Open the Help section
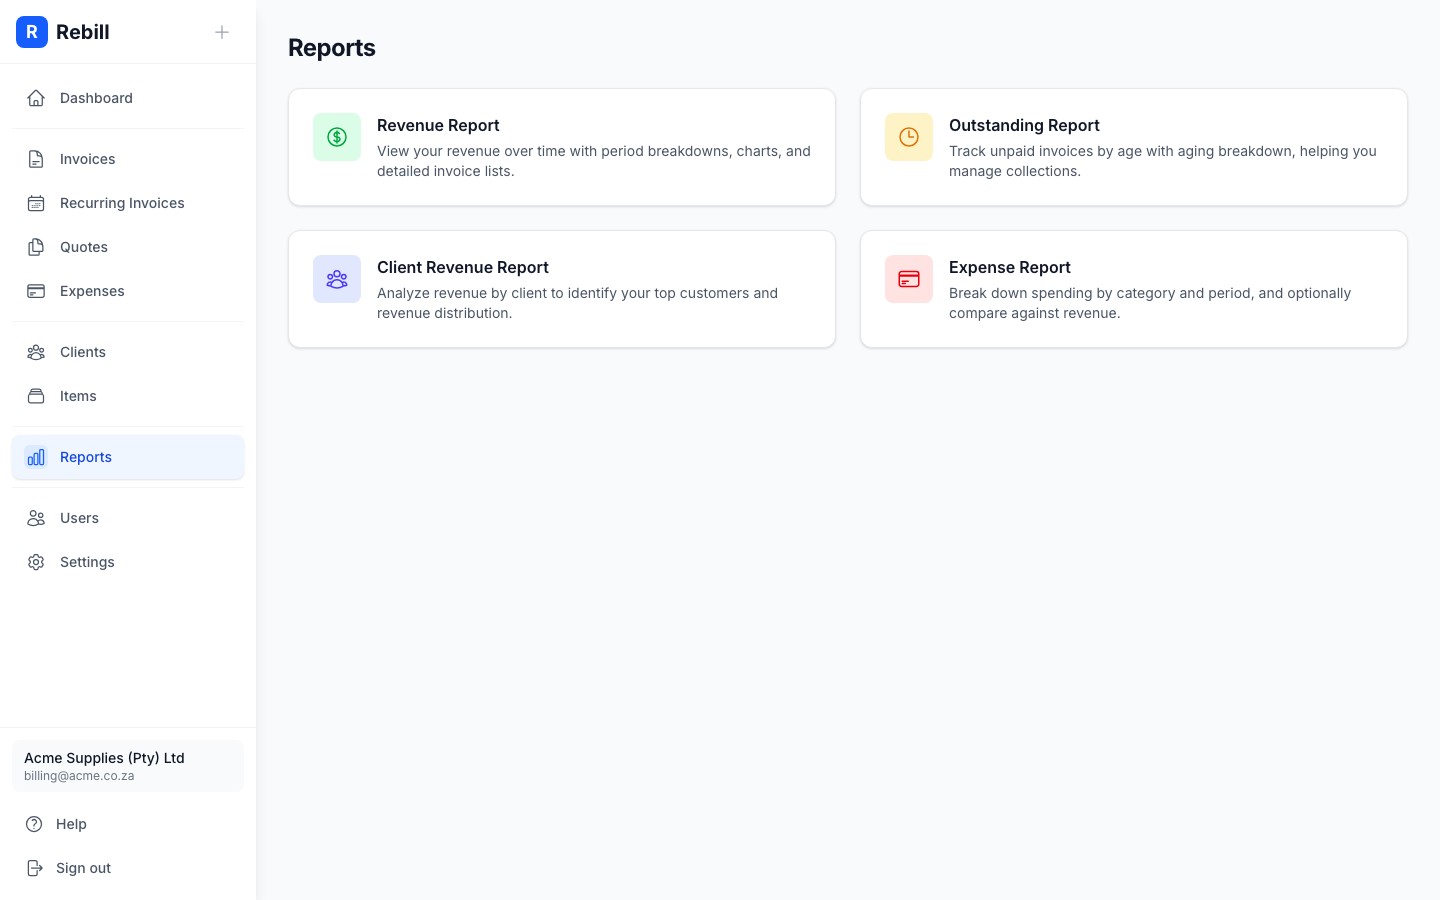The height and width of the screenshot is (900, 1440). pos(71,824)
